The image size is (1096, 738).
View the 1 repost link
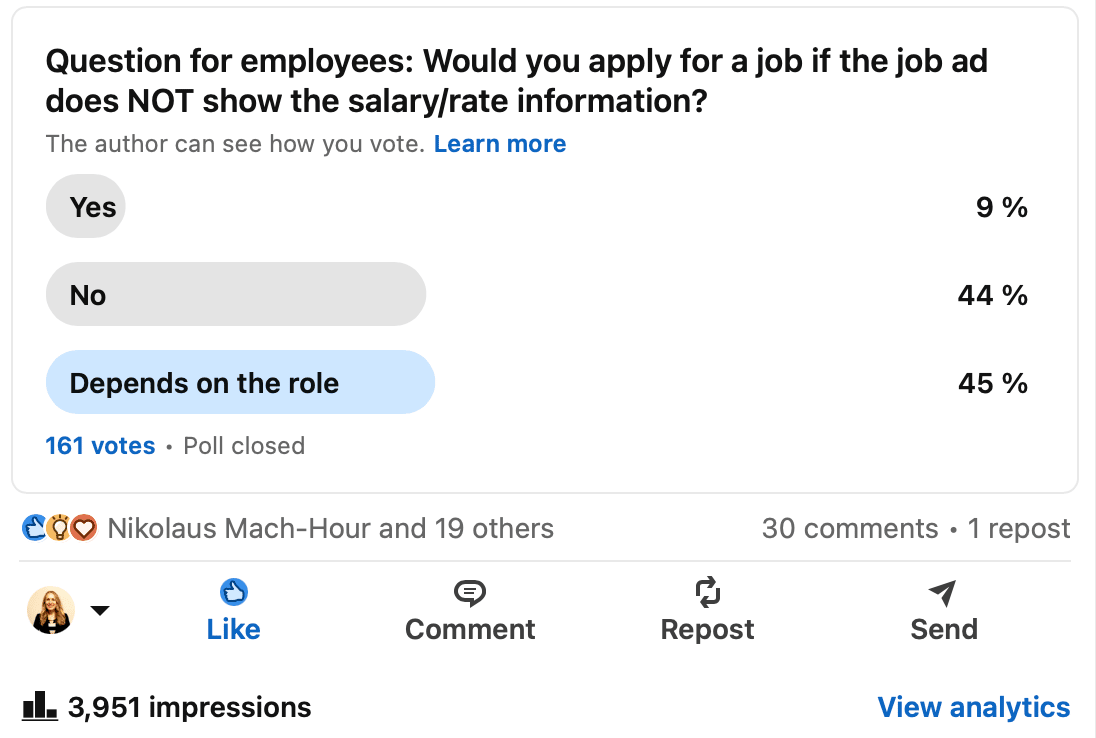[1018, 528]
